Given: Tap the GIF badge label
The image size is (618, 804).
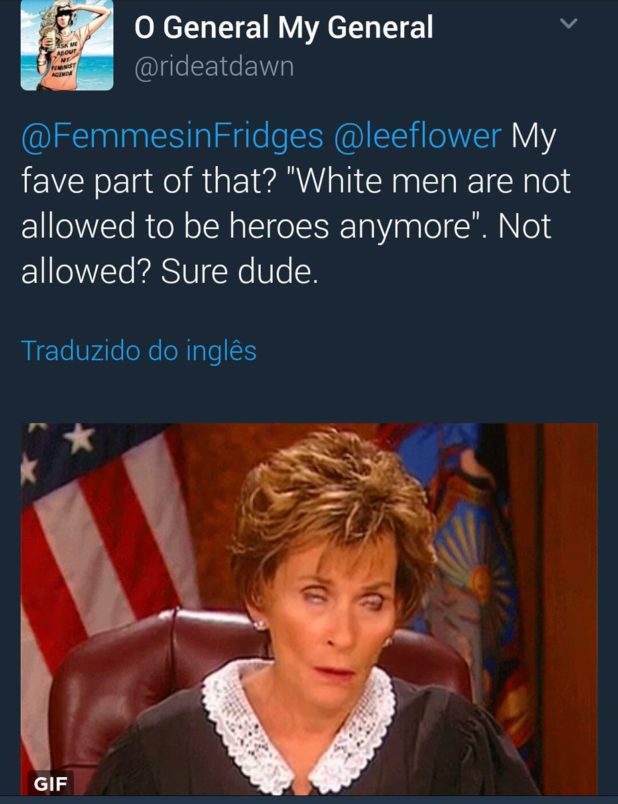Looking at the screenshot, I should [x=50, y=783].
